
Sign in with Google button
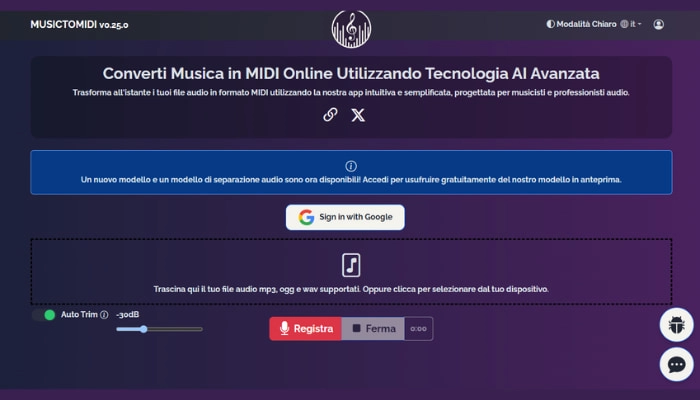345,217
